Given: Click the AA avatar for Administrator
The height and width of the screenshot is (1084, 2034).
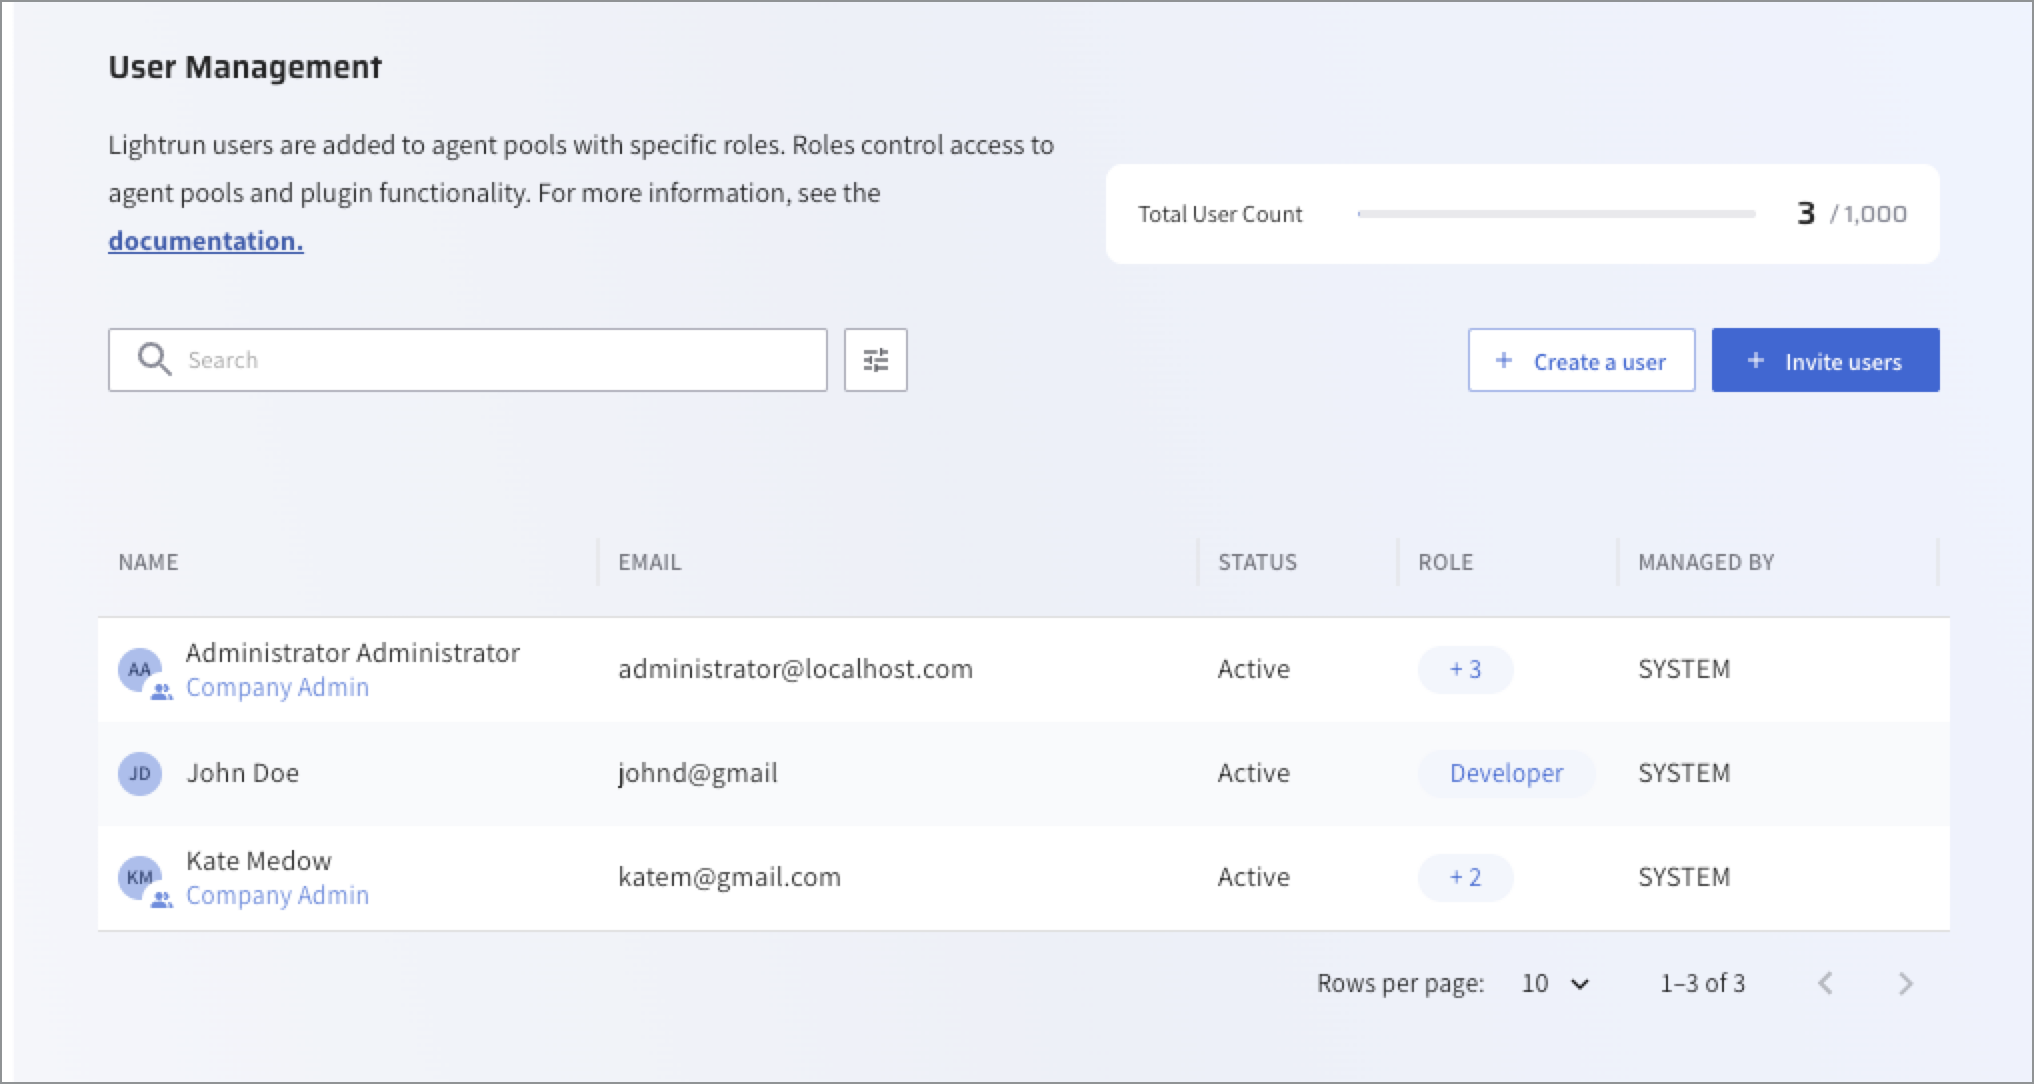Looking at the screenshot, I should point(139,669).
